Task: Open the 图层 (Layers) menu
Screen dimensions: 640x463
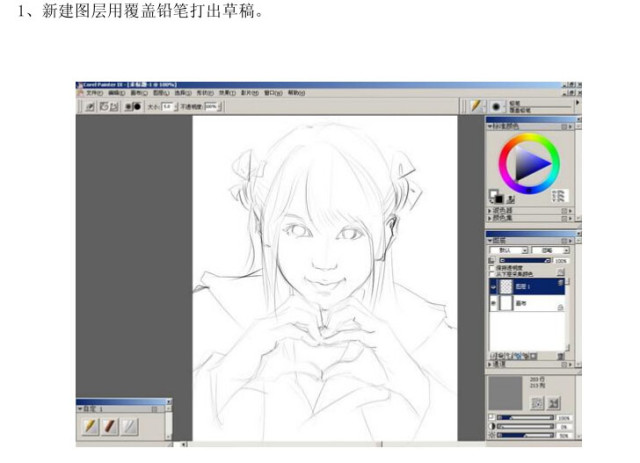Action: (161, 93)
